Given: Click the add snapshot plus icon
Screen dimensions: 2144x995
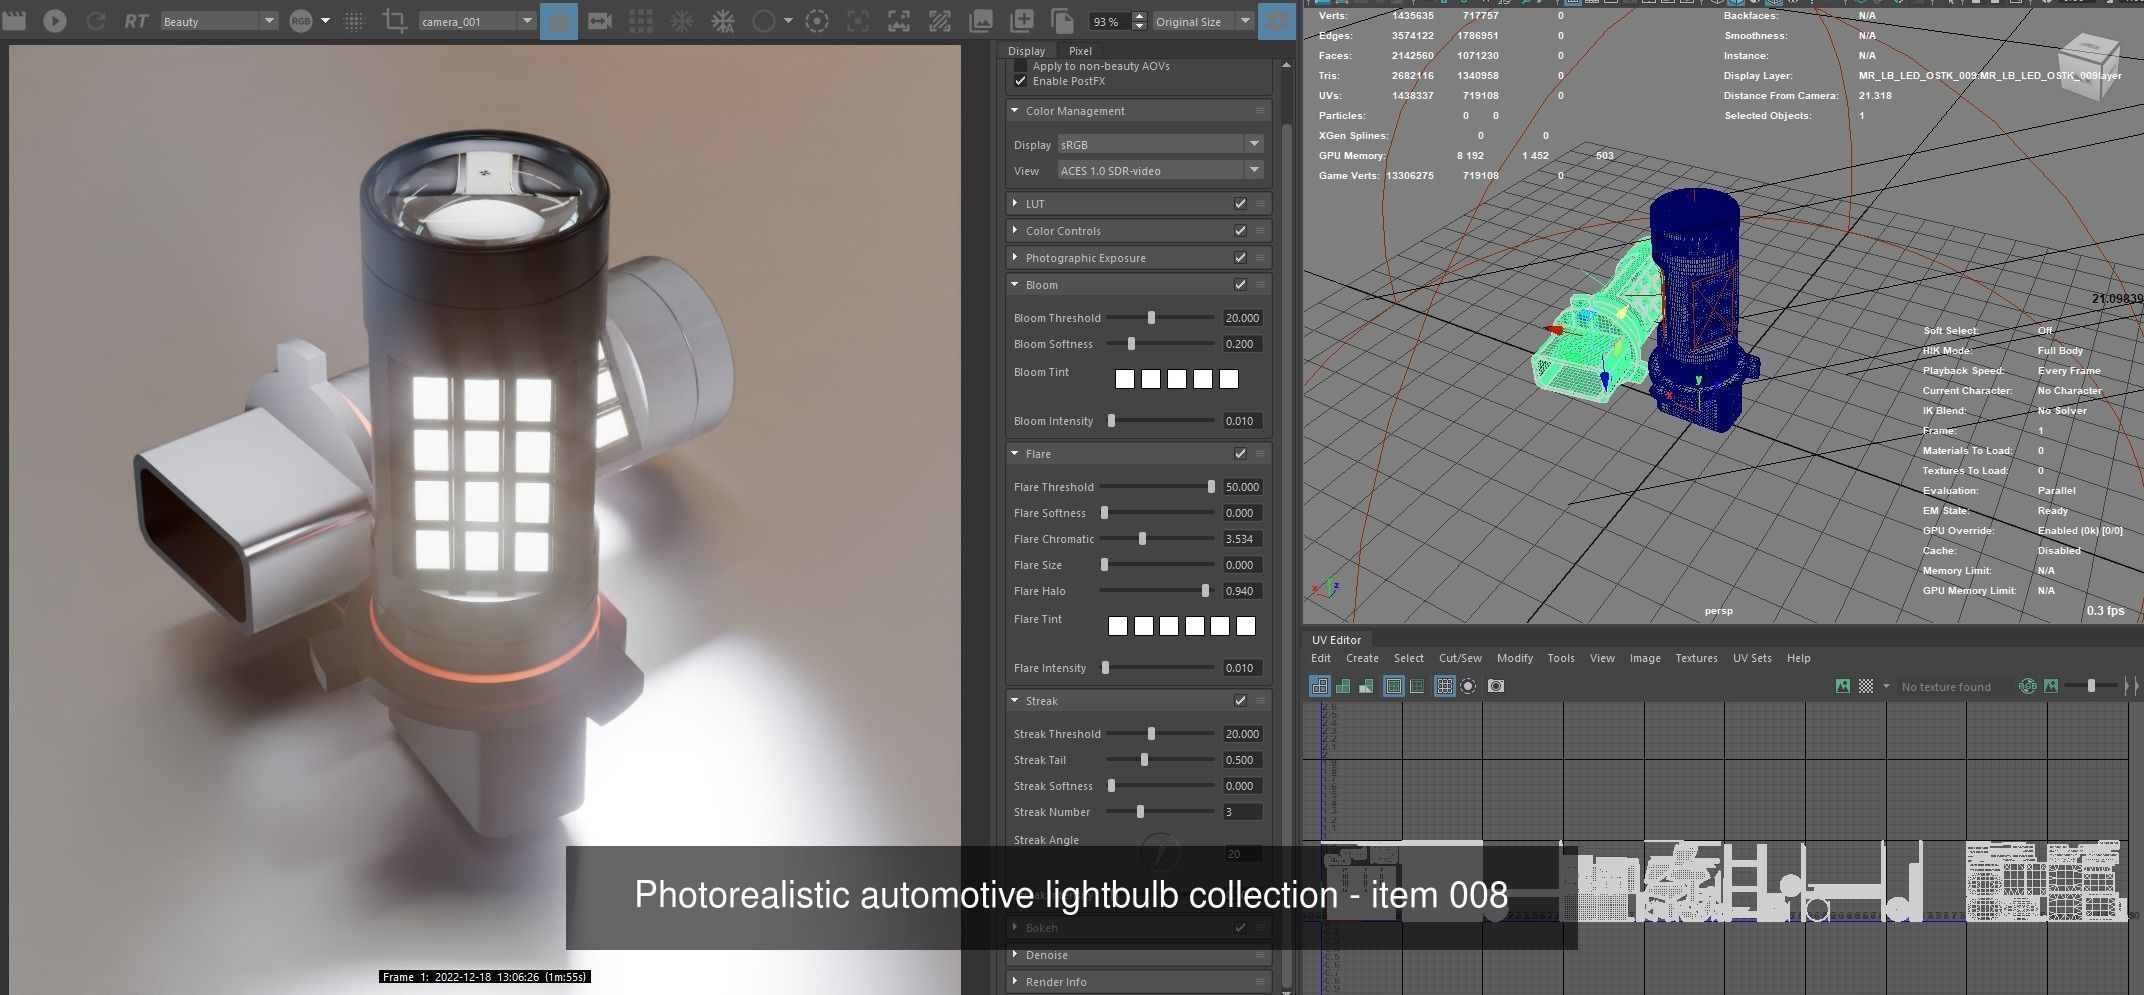Looking at the screenshot, I should [x=1022, y=21].
